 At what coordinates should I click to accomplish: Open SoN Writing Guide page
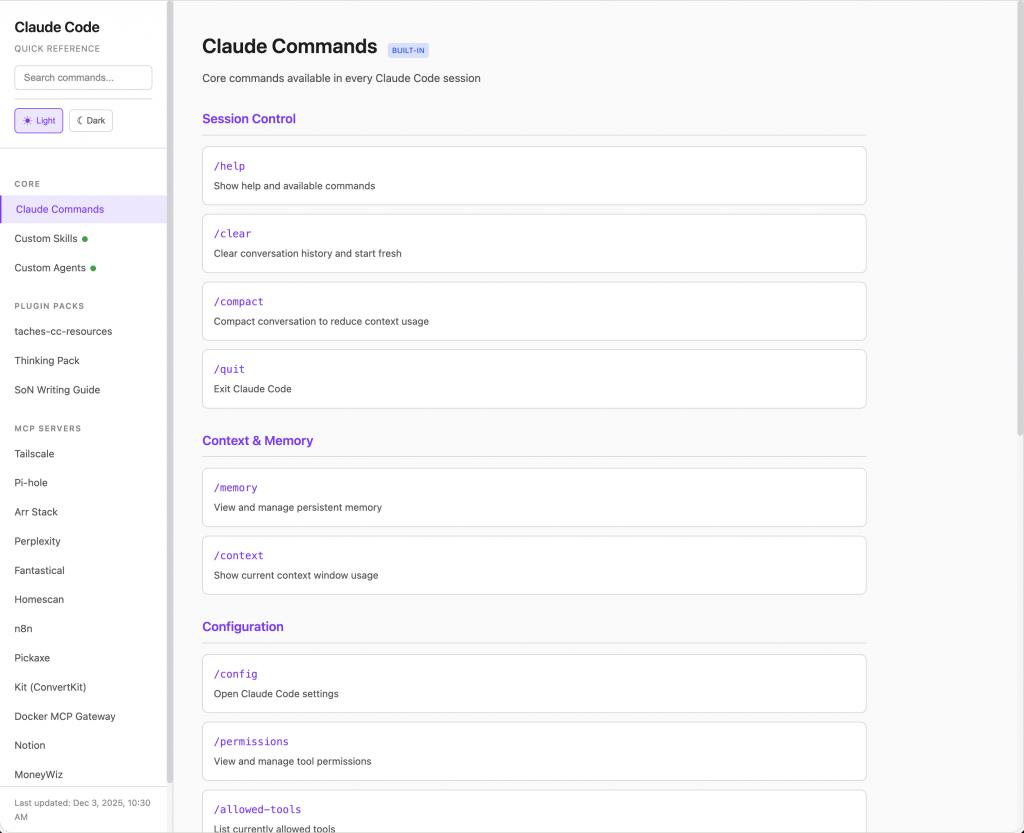coord(57,390)
